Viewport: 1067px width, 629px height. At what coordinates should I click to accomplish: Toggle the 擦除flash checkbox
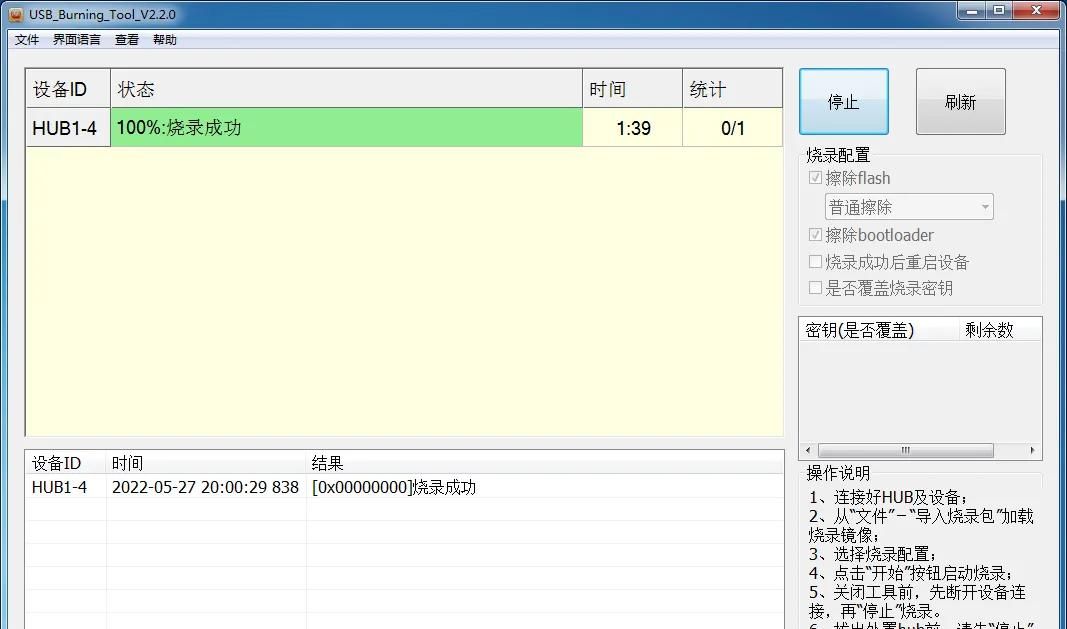(x=815, y=178)
